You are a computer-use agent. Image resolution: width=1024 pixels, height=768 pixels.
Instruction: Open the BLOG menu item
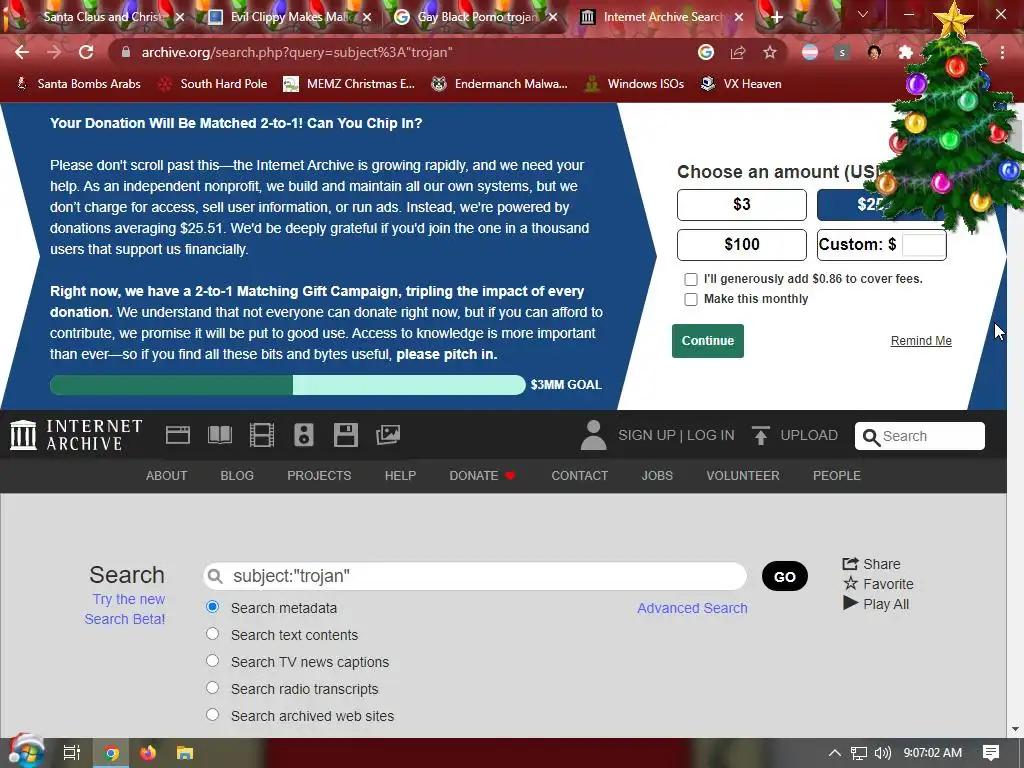(237, 475)
